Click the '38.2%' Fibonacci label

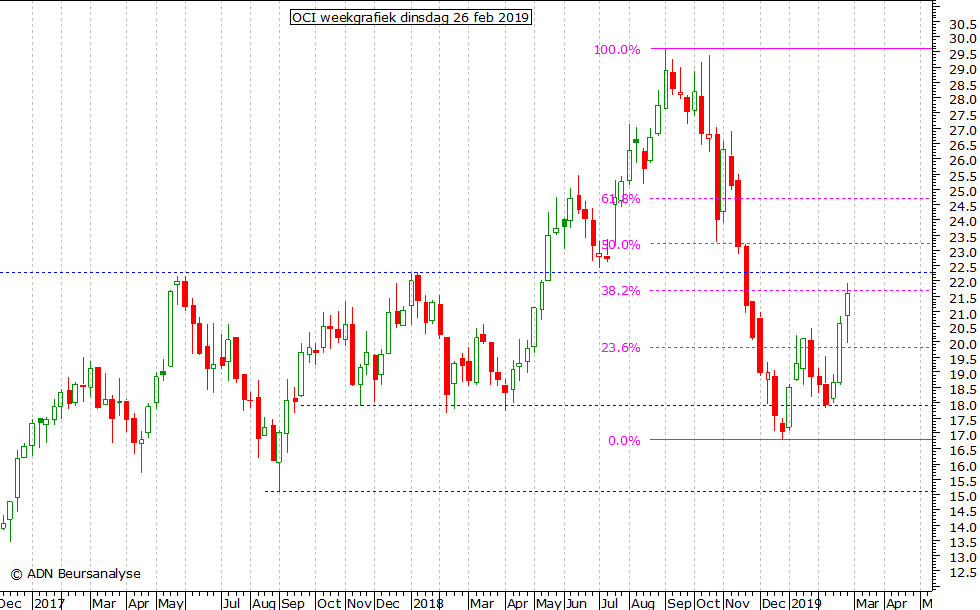[x=621, y=291]
